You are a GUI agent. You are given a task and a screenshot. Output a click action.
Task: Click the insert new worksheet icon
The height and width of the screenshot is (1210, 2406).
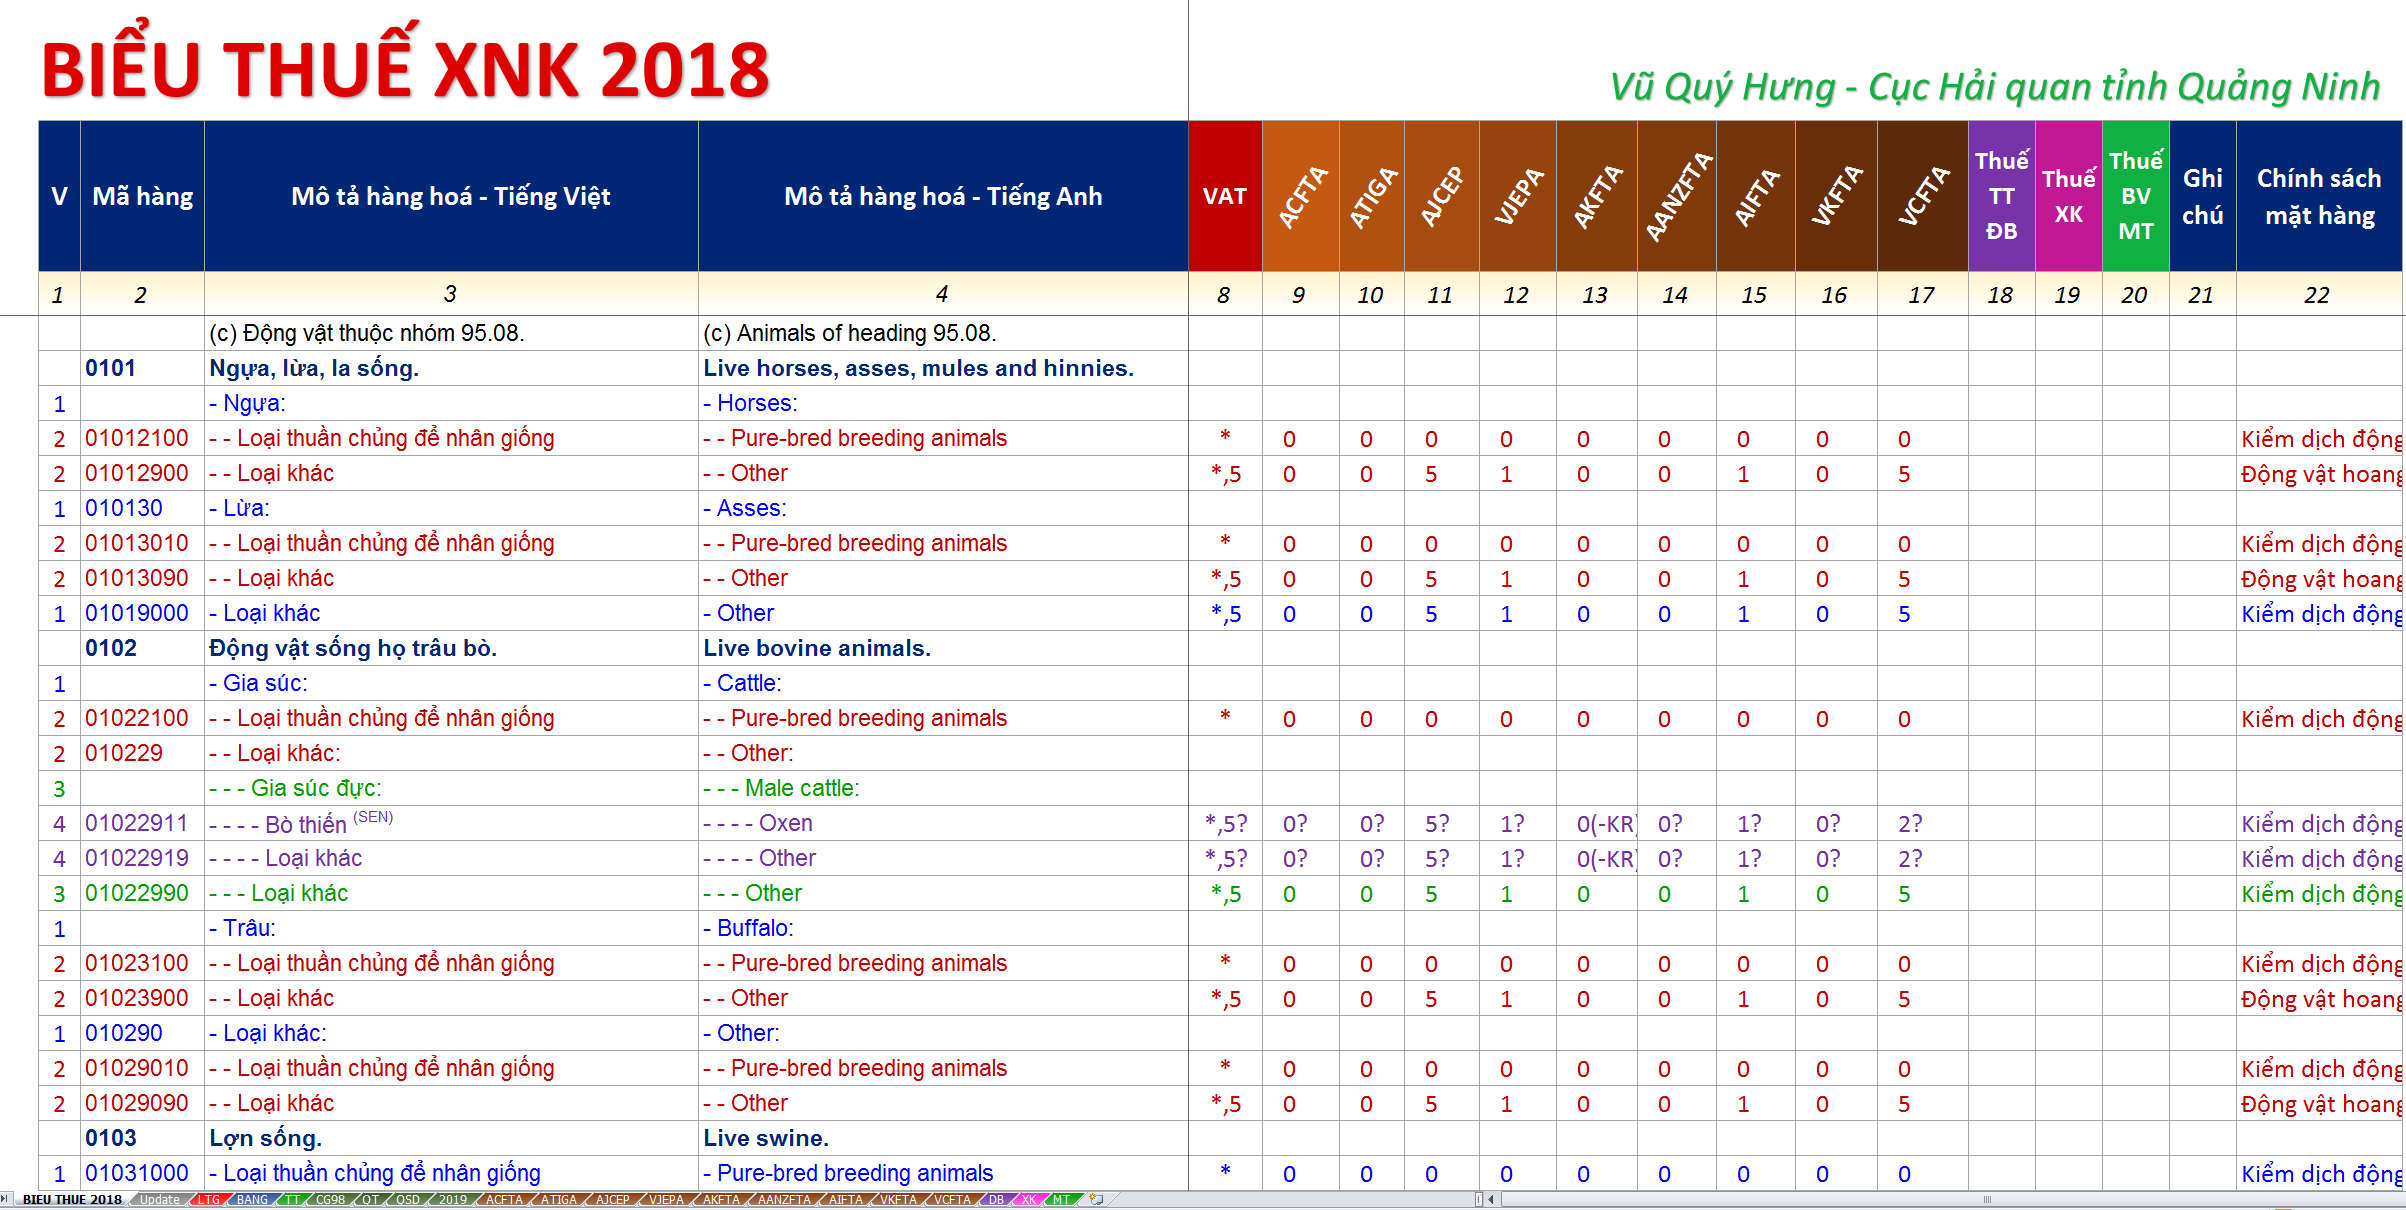coord(1096,1199)
